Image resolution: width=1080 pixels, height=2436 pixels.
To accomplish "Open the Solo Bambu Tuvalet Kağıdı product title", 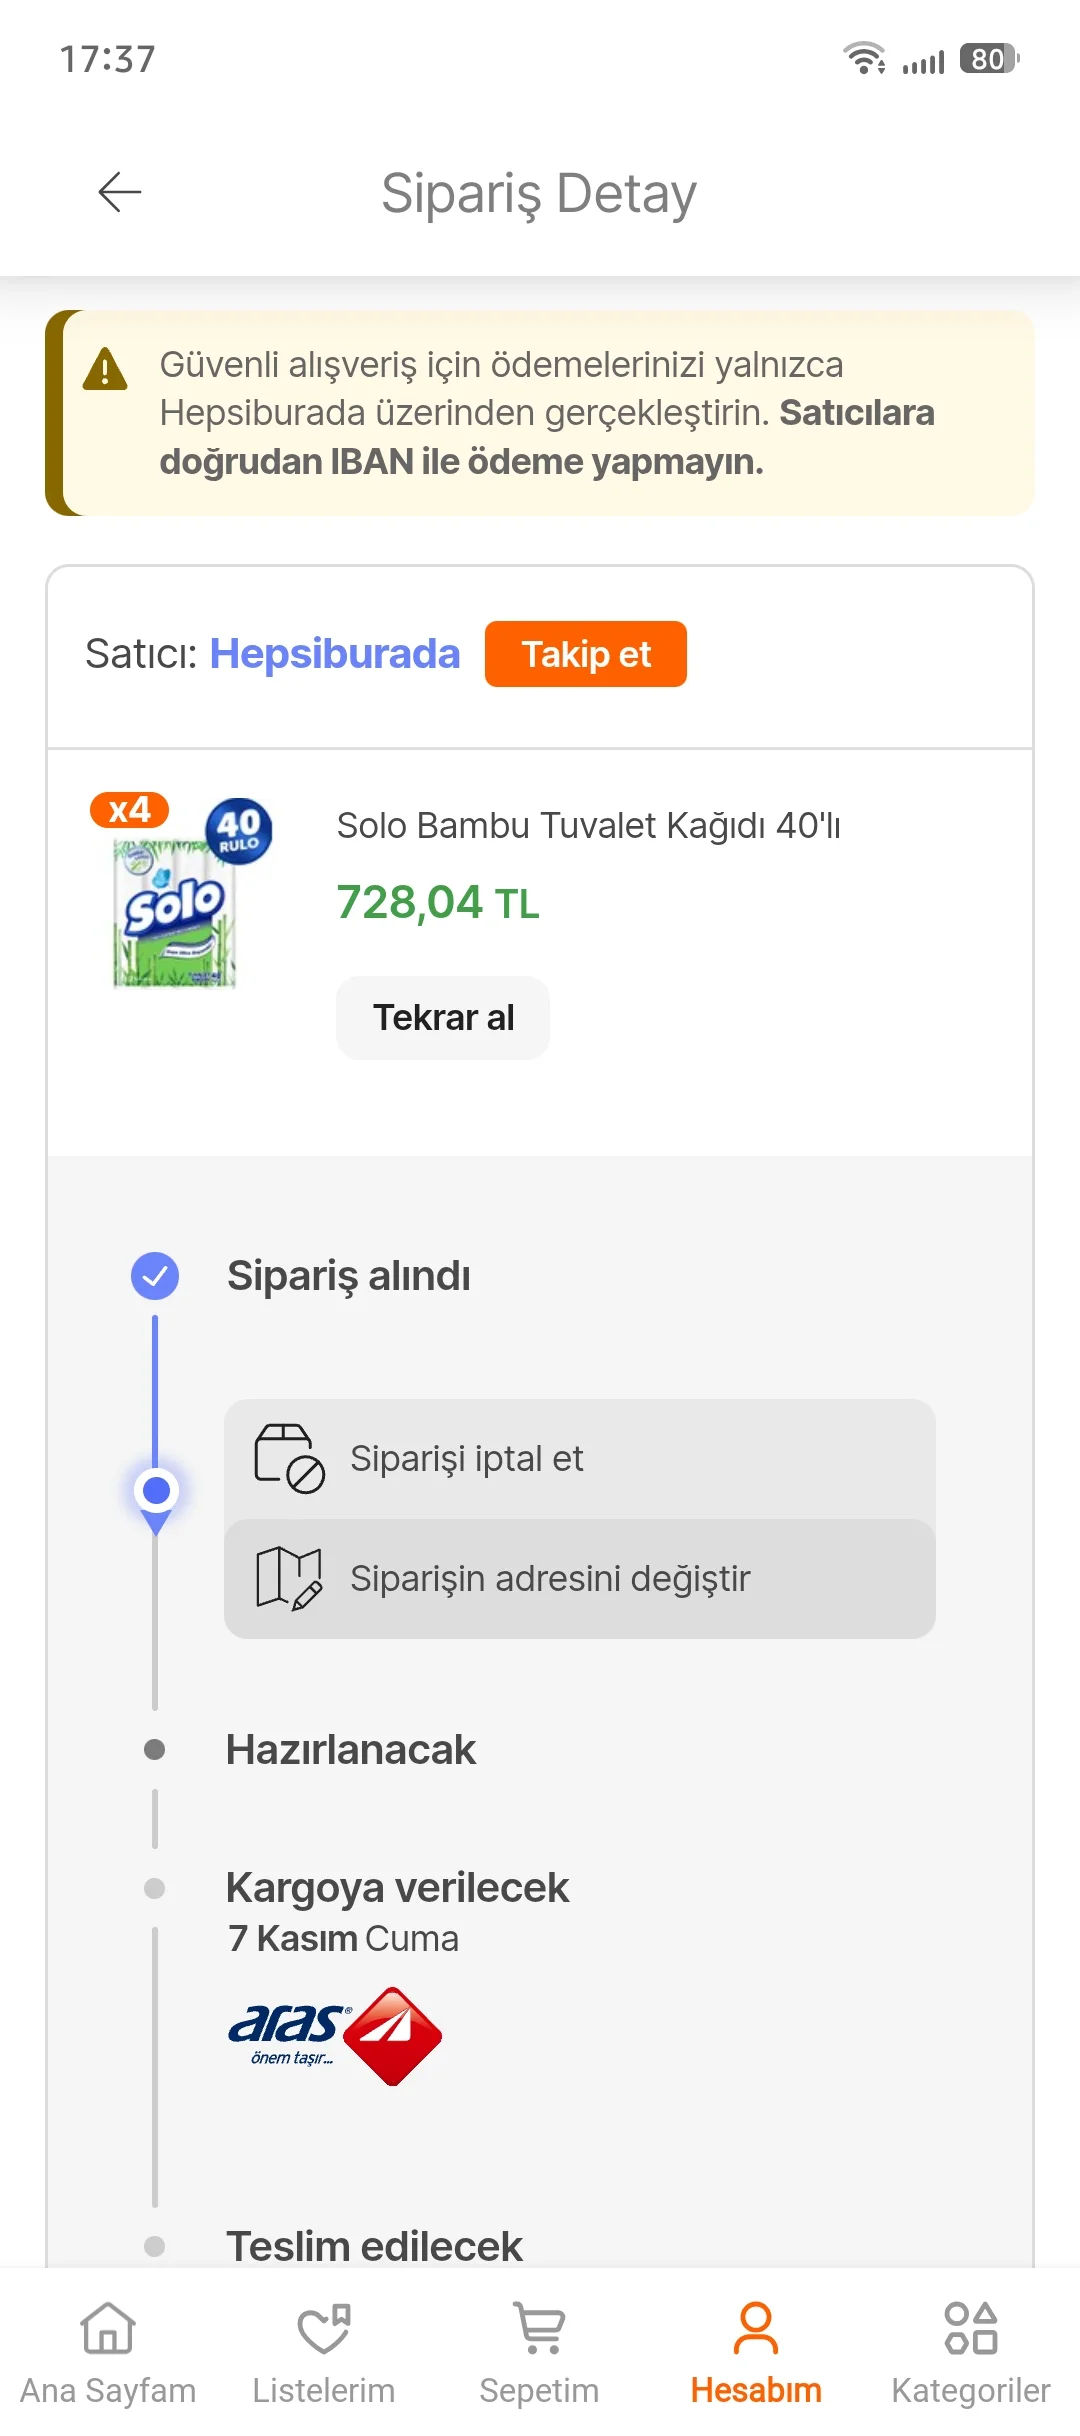I will [588, 826].
